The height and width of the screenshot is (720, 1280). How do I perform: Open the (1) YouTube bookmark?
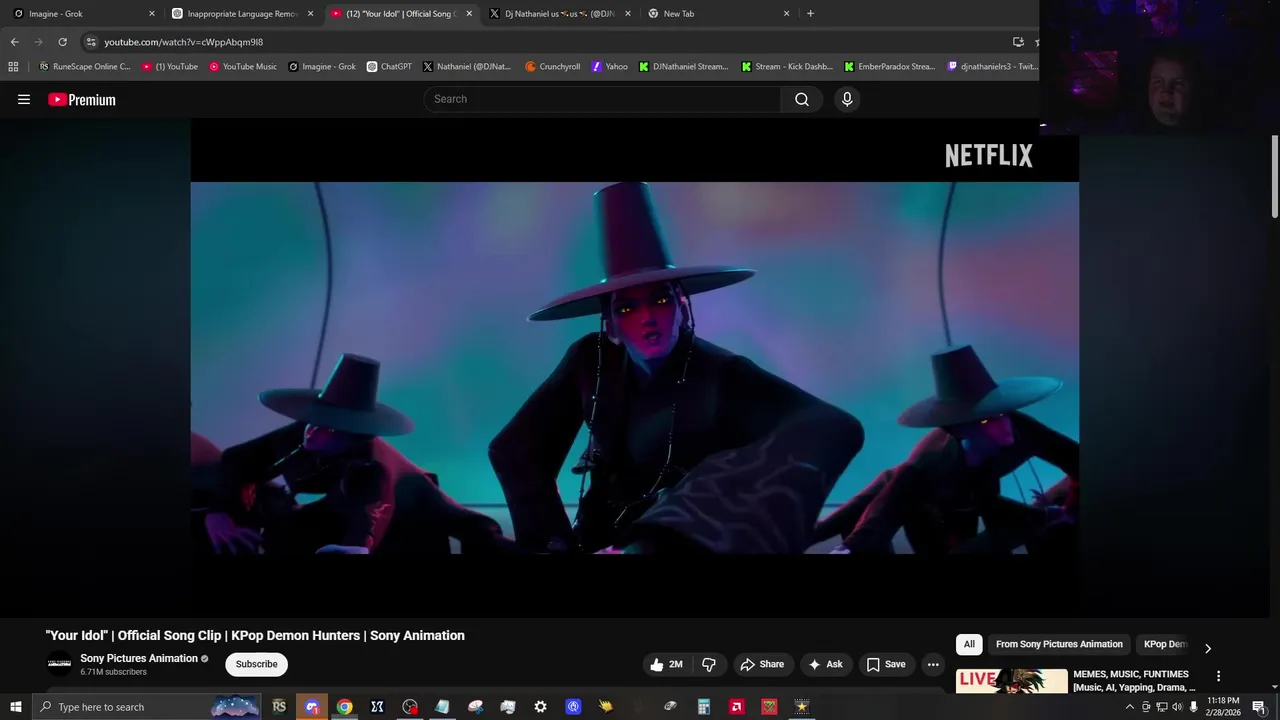point(169,67)
